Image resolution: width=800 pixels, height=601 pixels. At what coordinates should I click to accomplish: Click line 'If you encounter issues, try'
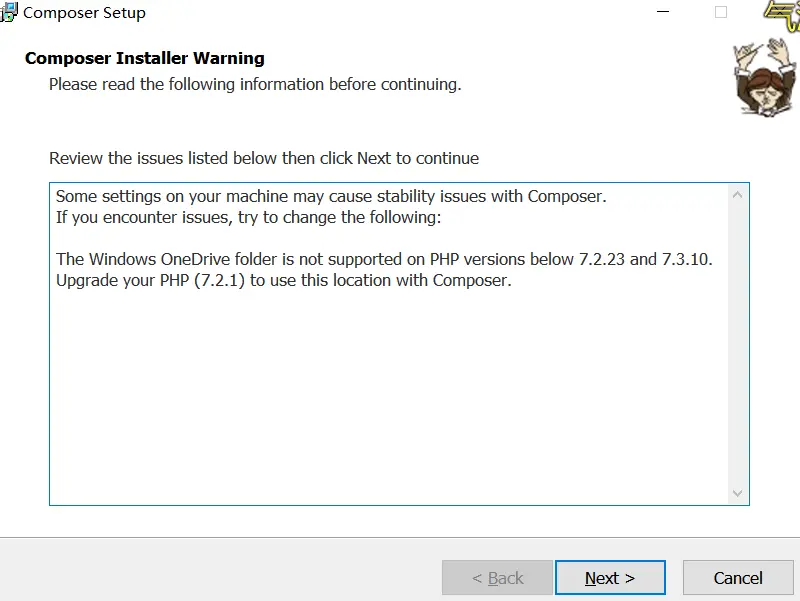248,217
